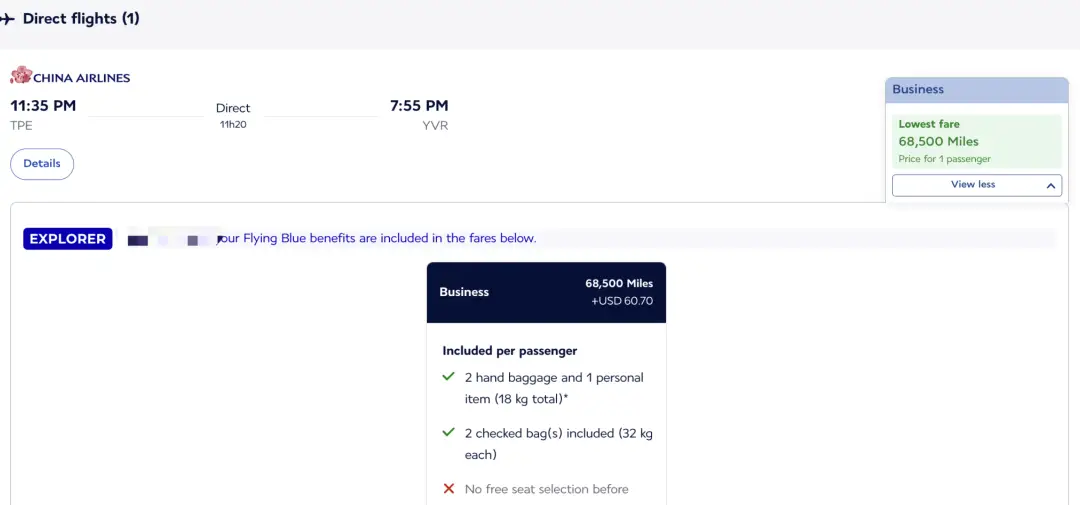The height and width of the screenshot is (505, 1080).
Task: Click the TPE origin airport code
Action: pyautogui.click(x=22, y=126)
